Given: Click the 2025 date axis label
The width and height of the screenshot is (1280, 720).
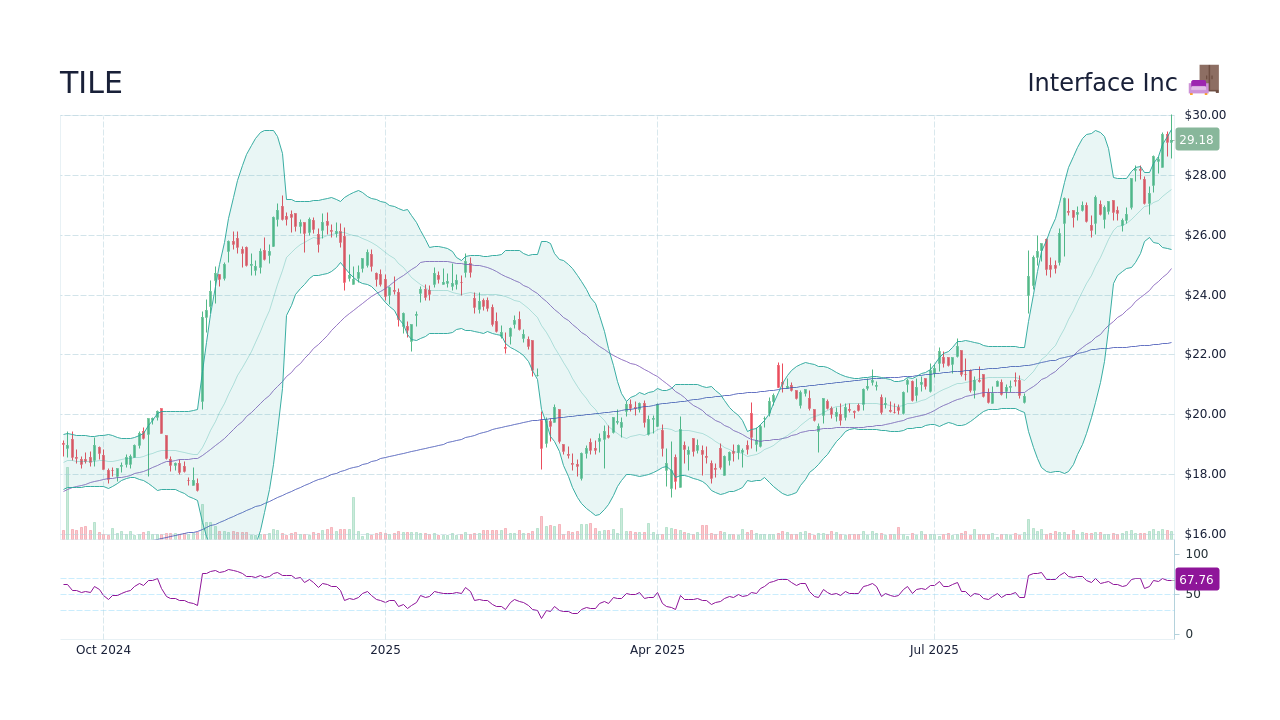Looking at the screenshot, I should tap(385, 650).
